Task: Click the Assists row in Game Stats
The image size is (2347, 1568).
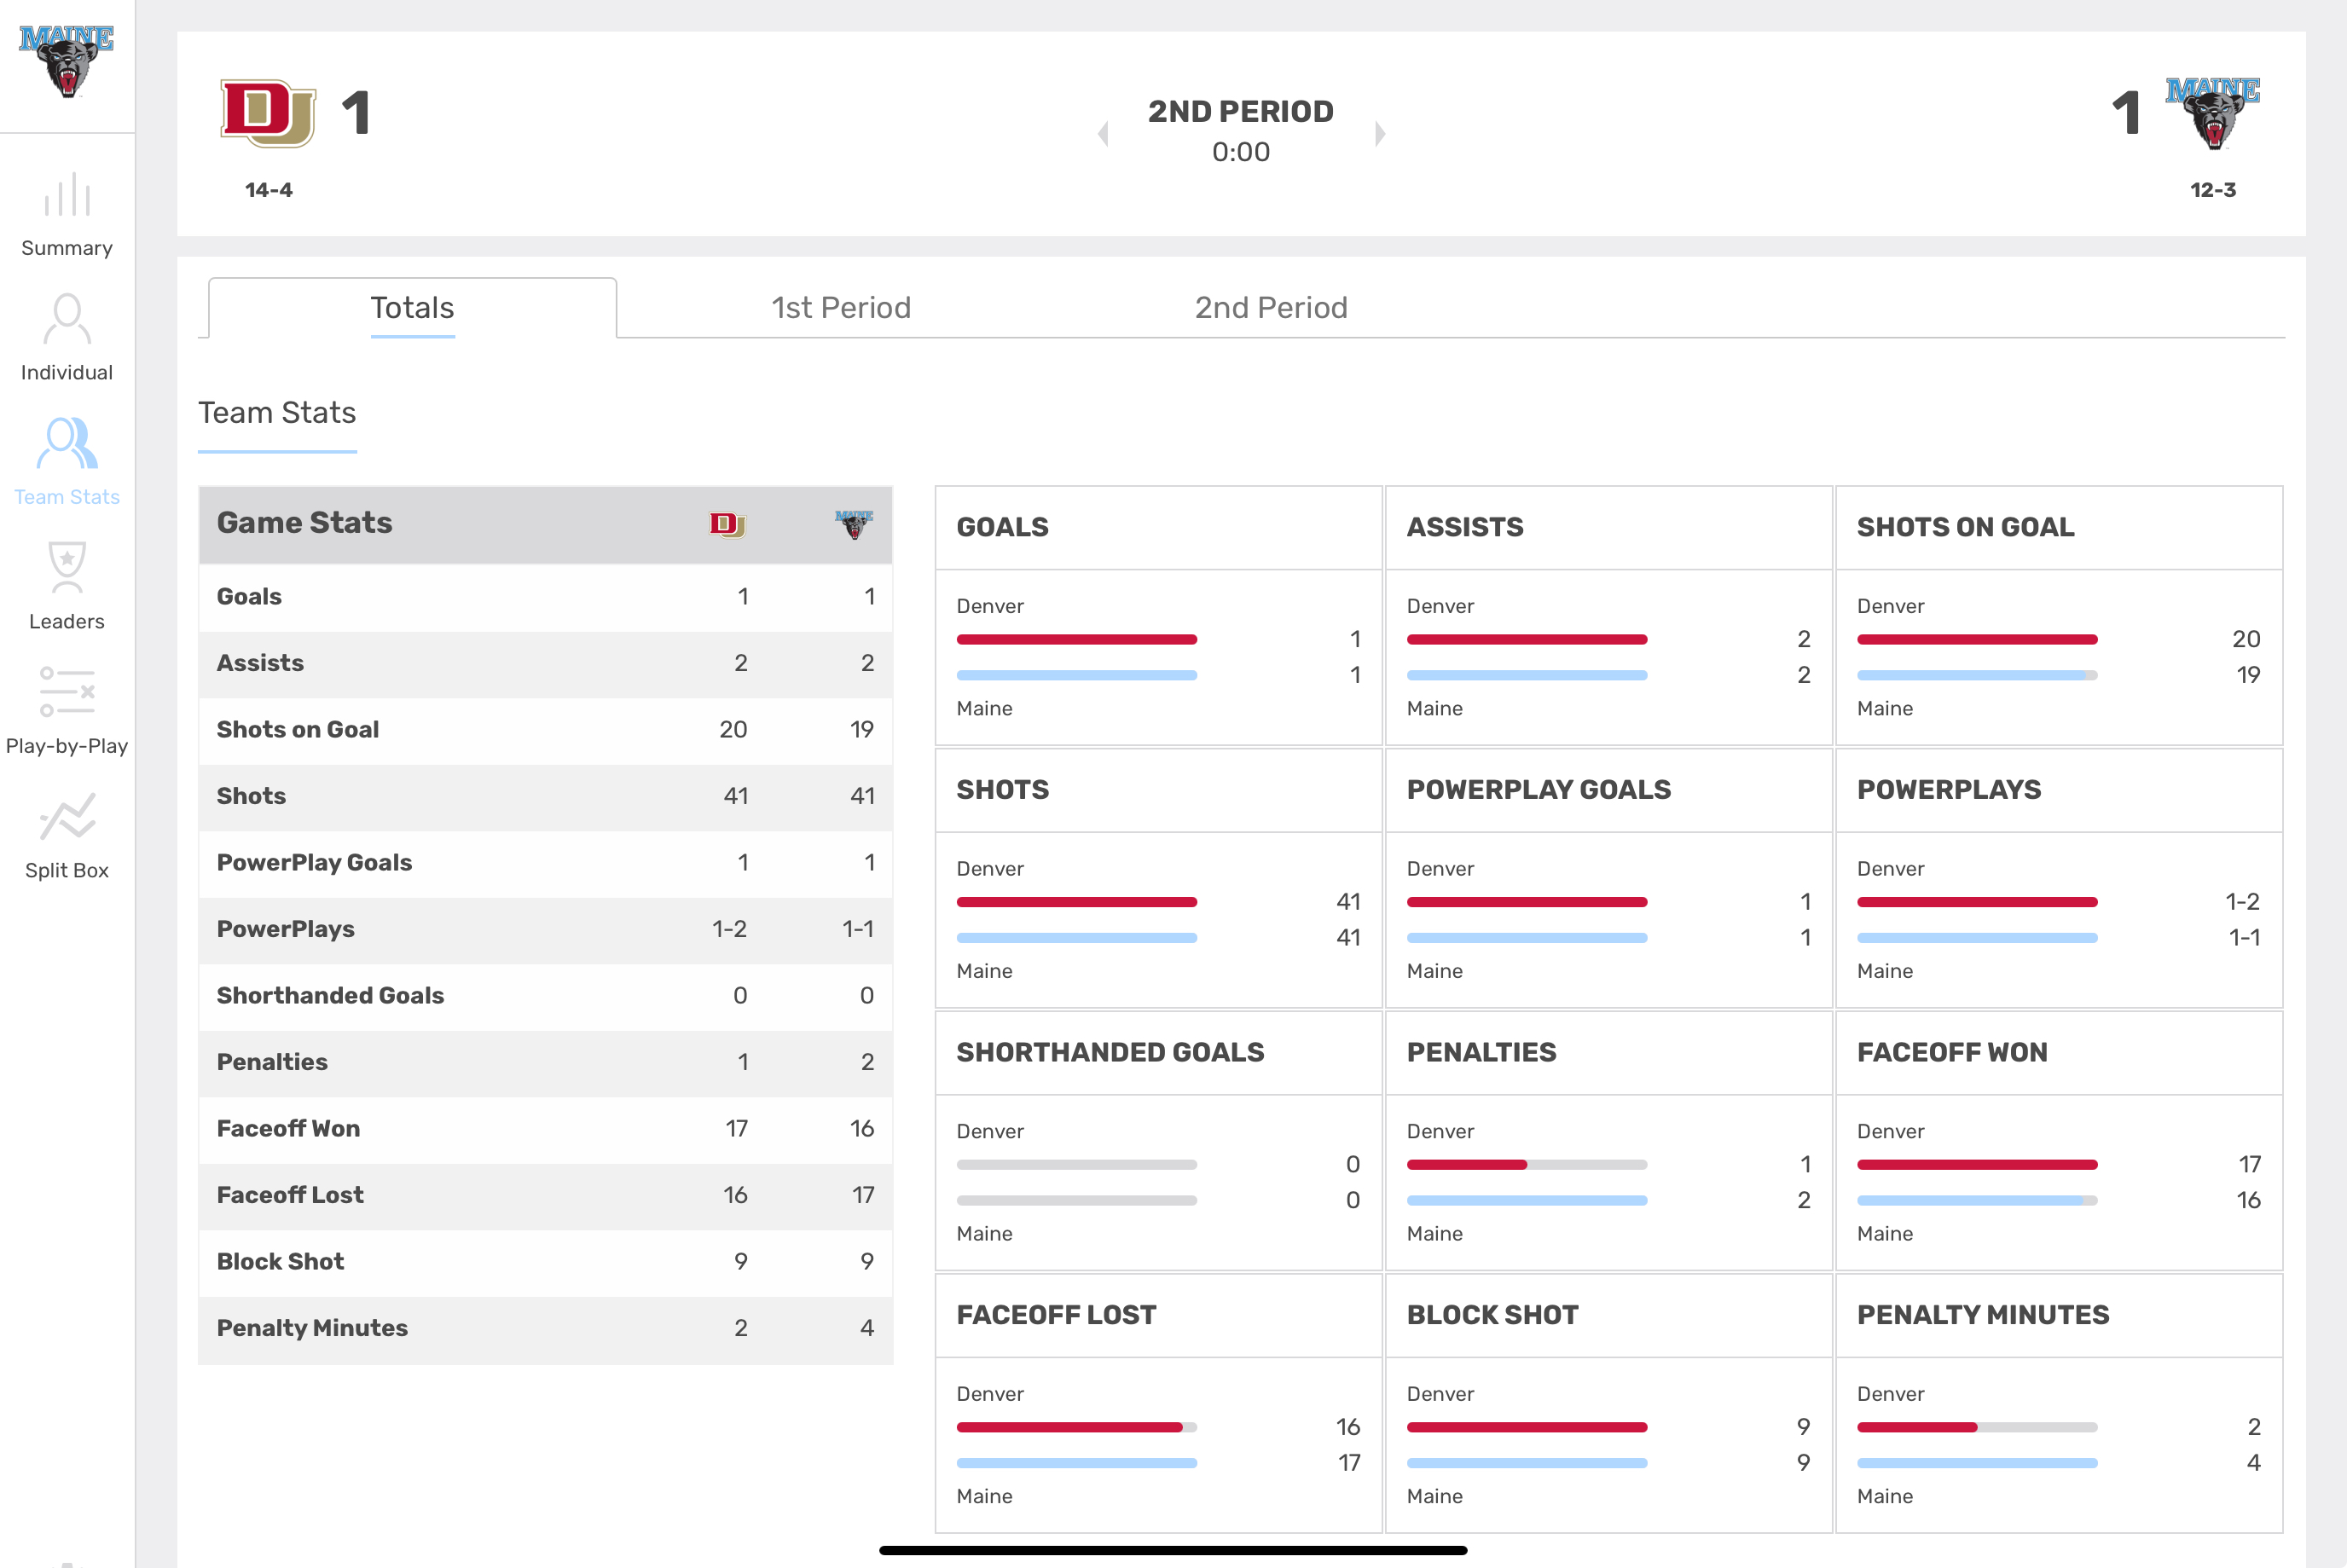Action: 546,664
